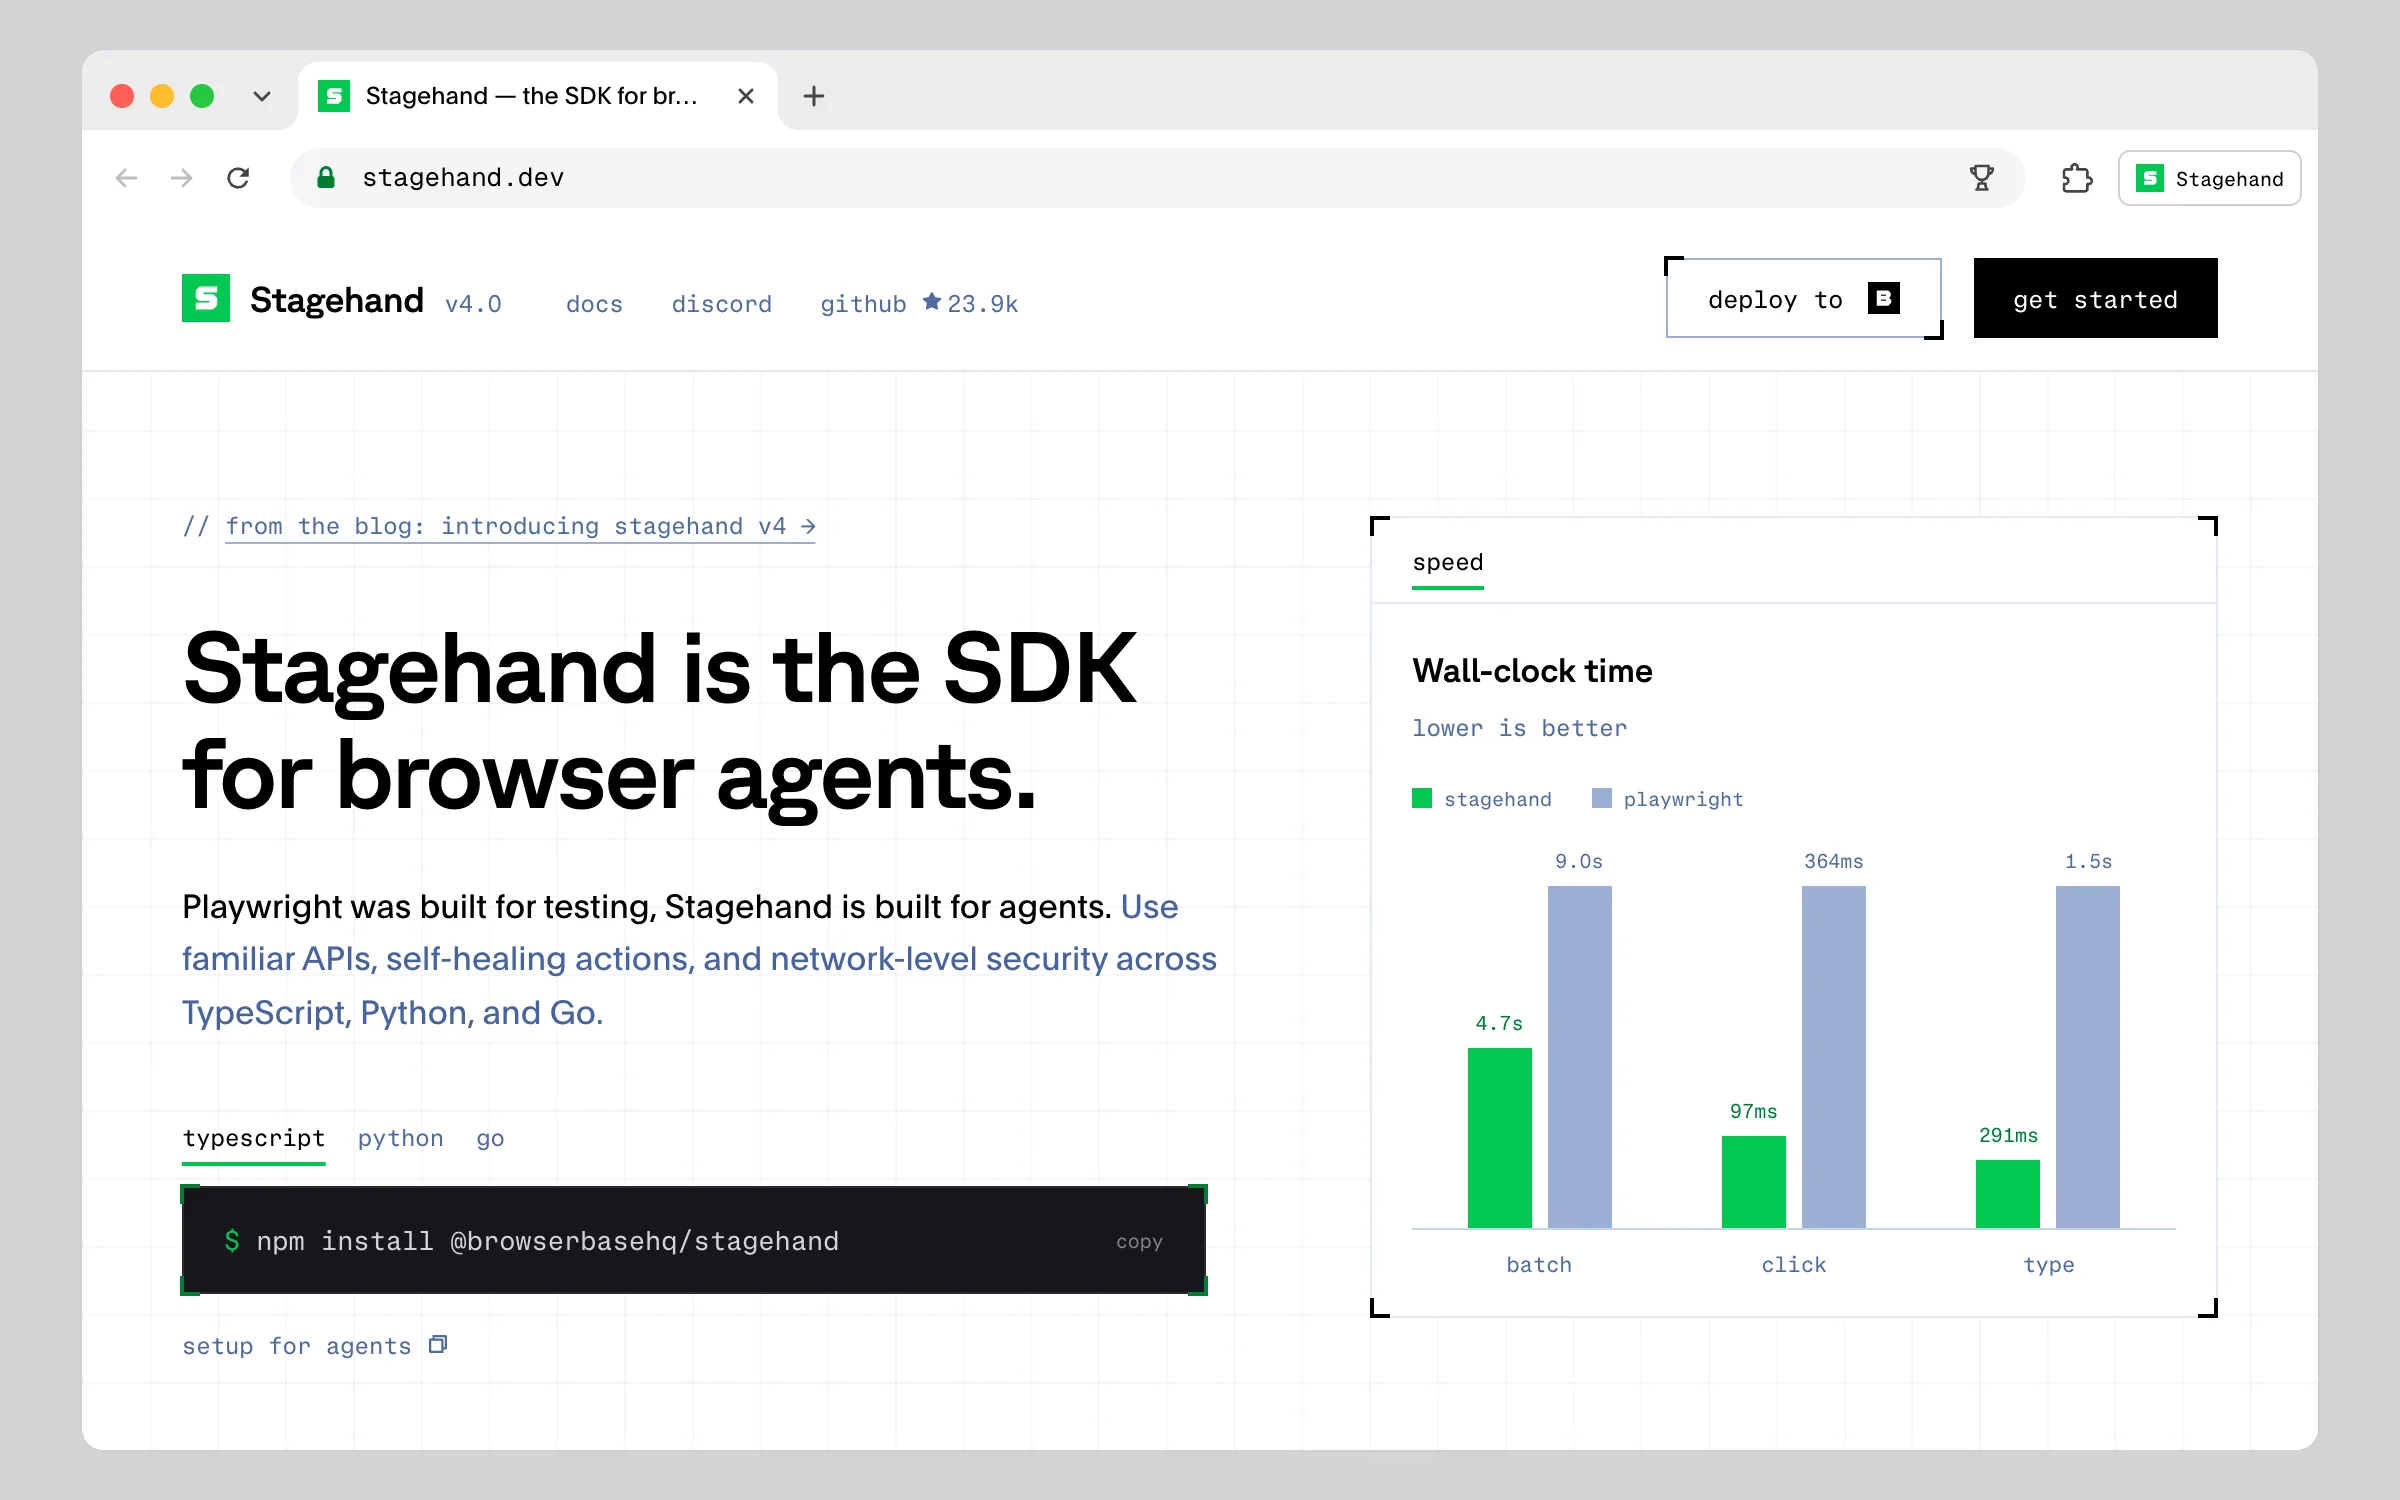Click the lower is better caption

pyautogui.click(x=1519, y=728)
